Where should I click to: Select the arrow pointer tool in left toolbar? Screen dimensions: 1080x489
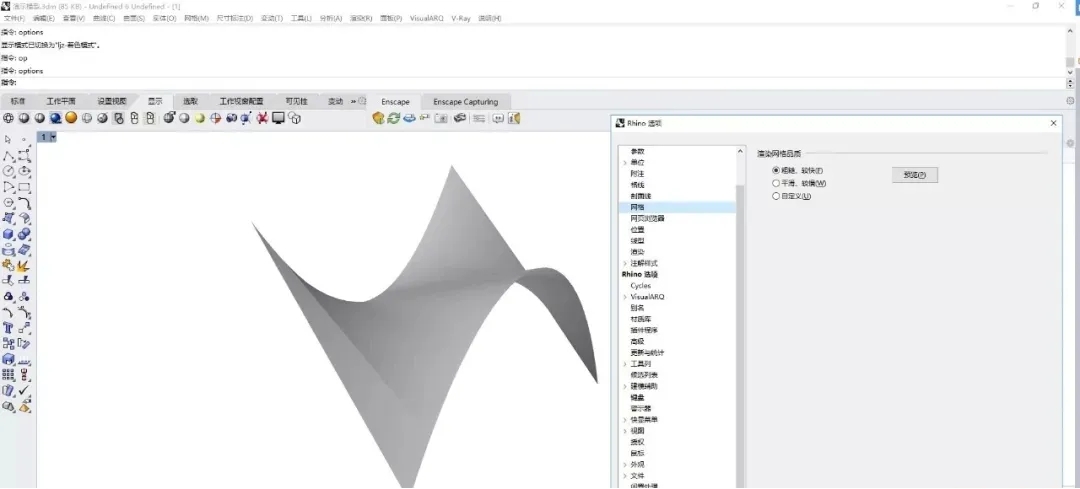coord(8,139)
